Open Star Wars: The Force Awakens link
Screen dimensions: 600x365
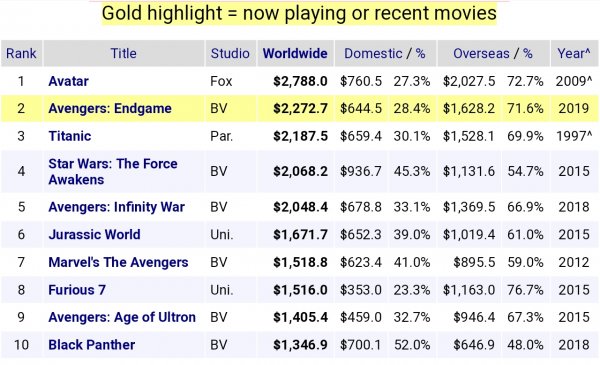[112, 171]
